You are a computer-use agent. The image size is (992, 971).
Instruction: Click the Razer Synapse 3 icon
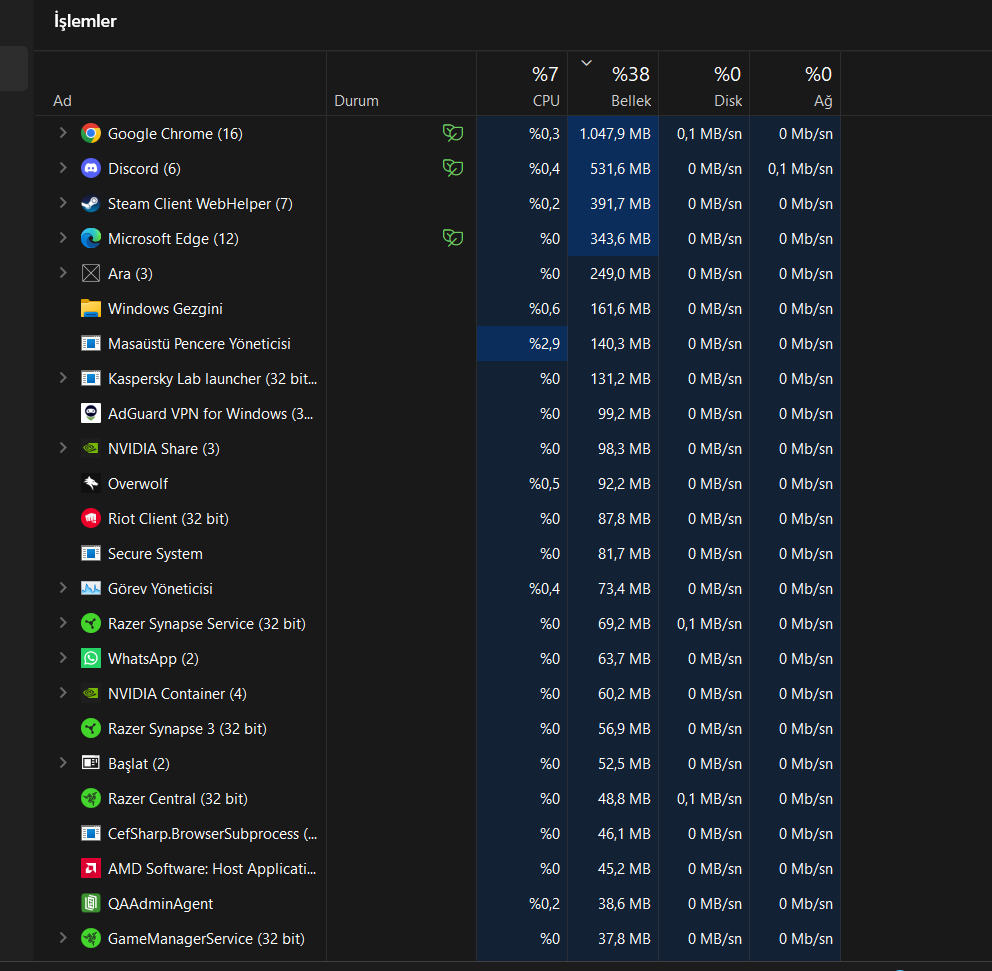click(91, 729)
